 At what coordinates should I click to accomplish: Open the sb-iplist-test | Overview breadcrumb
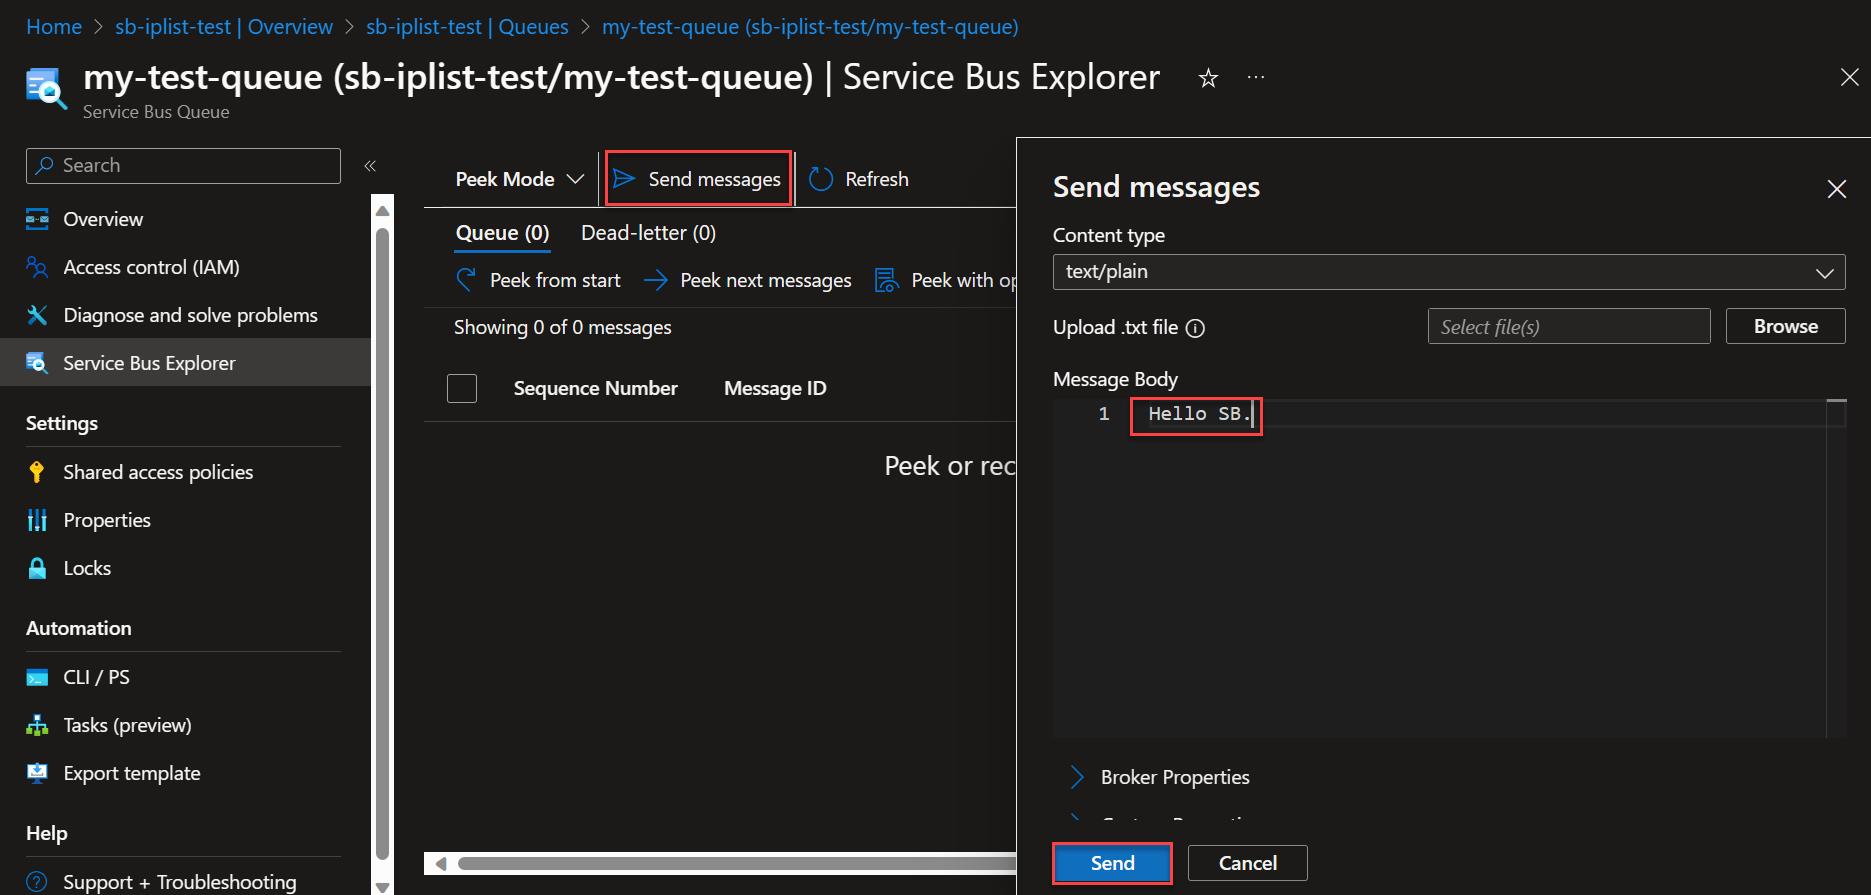tap(224, 27)
